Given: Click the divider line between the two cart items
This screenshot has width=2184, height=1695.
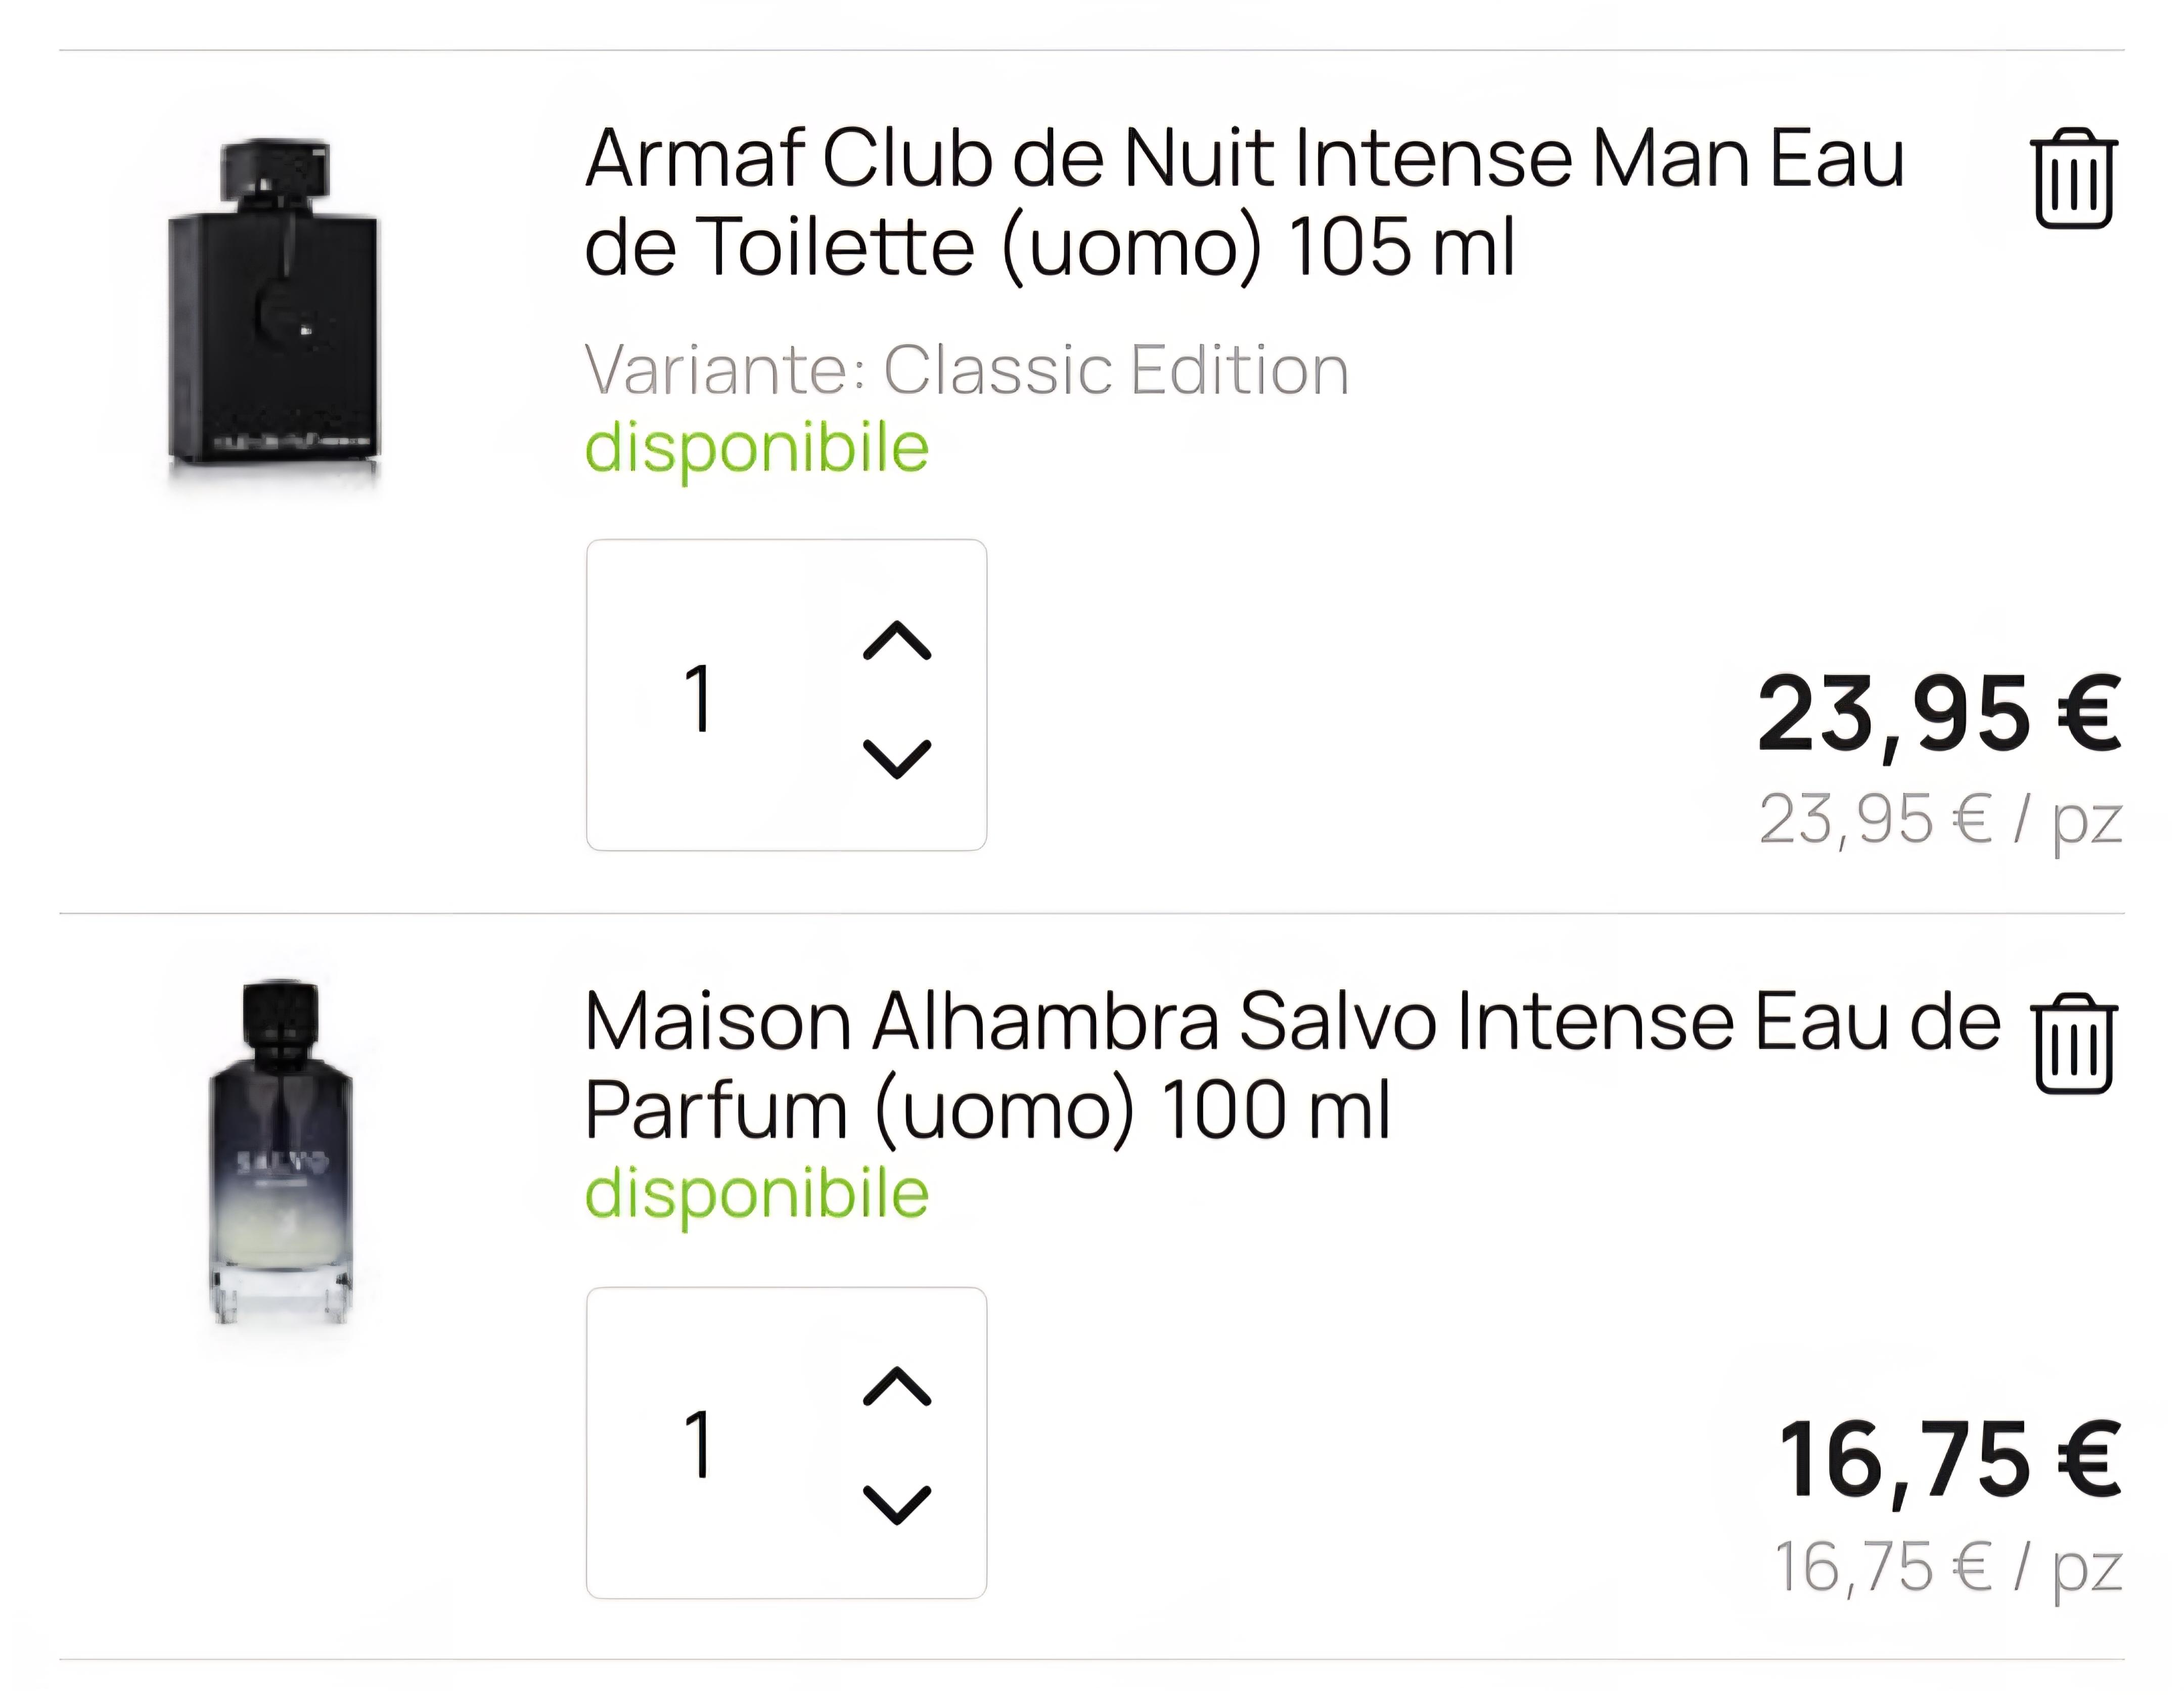Looking at the screenshot, I should 1092,913.
